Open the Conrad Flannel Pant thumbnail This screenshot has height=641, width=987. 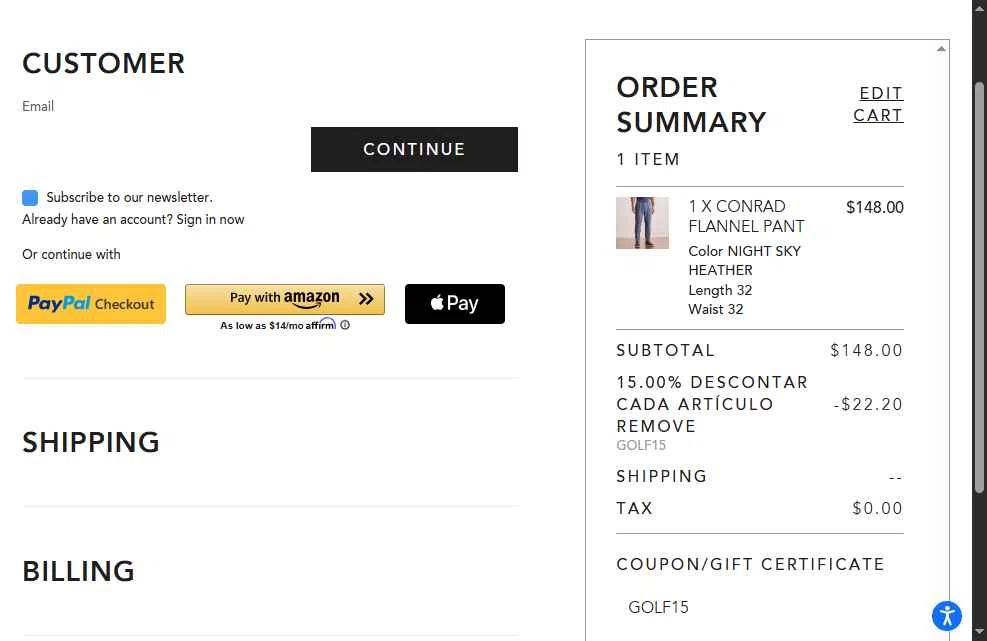tap(642, 223)
